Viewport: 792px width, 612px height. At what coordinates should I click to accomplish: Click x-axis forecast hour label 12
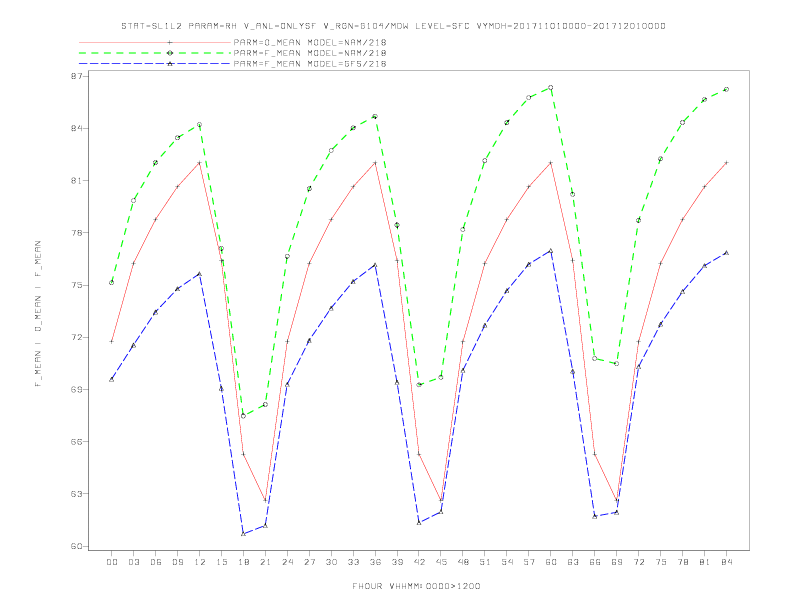[200, 562]
